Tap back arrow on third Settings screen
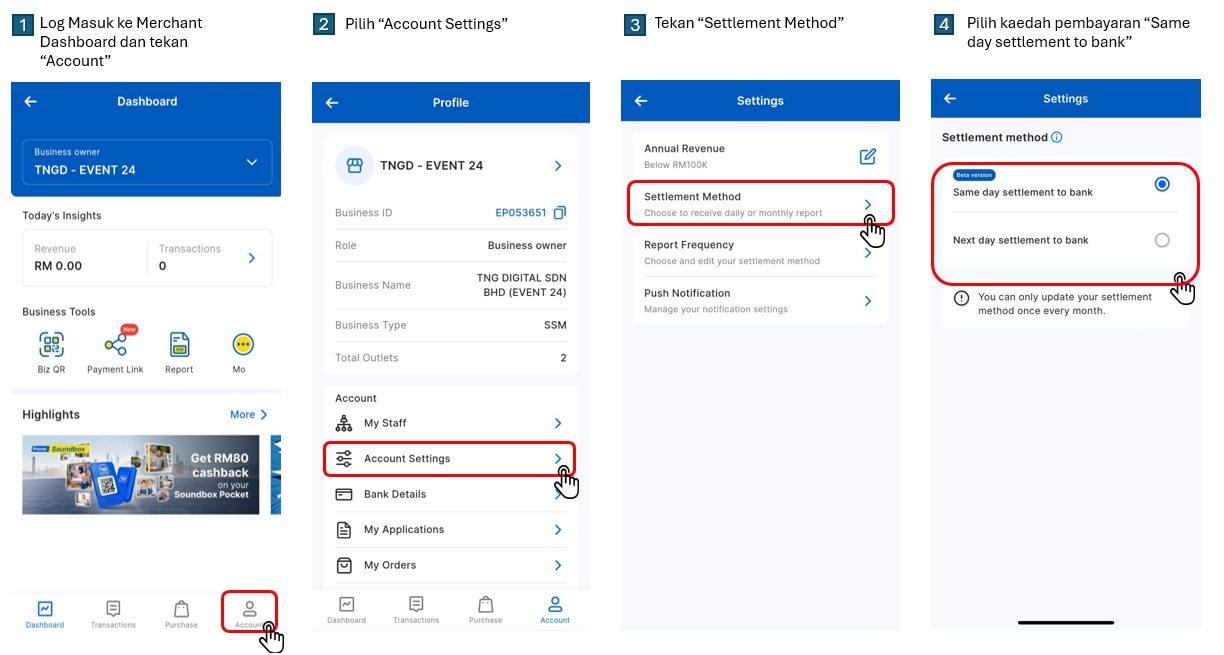 (x=641, y=101)
